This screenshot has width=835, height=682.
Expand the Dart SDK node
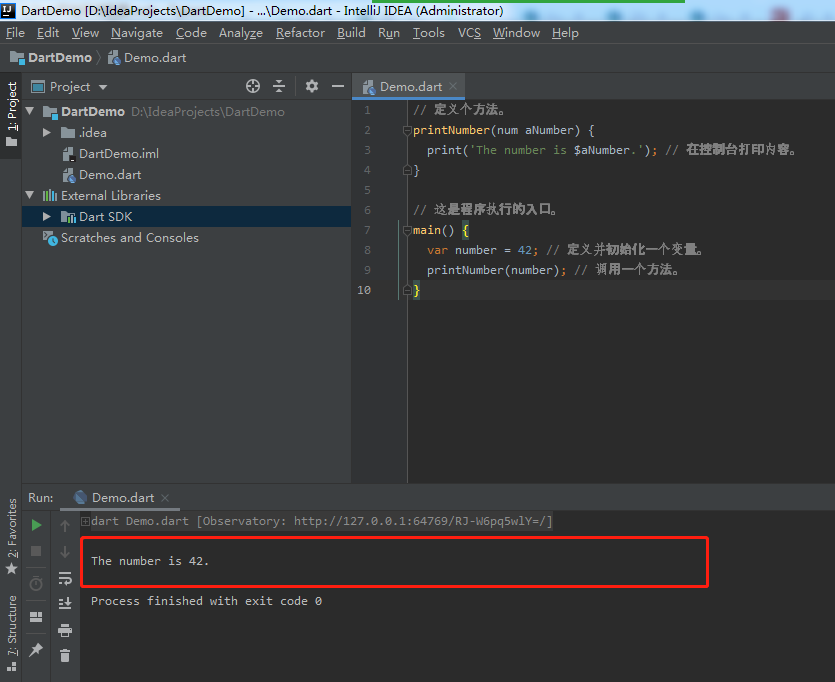47,217
